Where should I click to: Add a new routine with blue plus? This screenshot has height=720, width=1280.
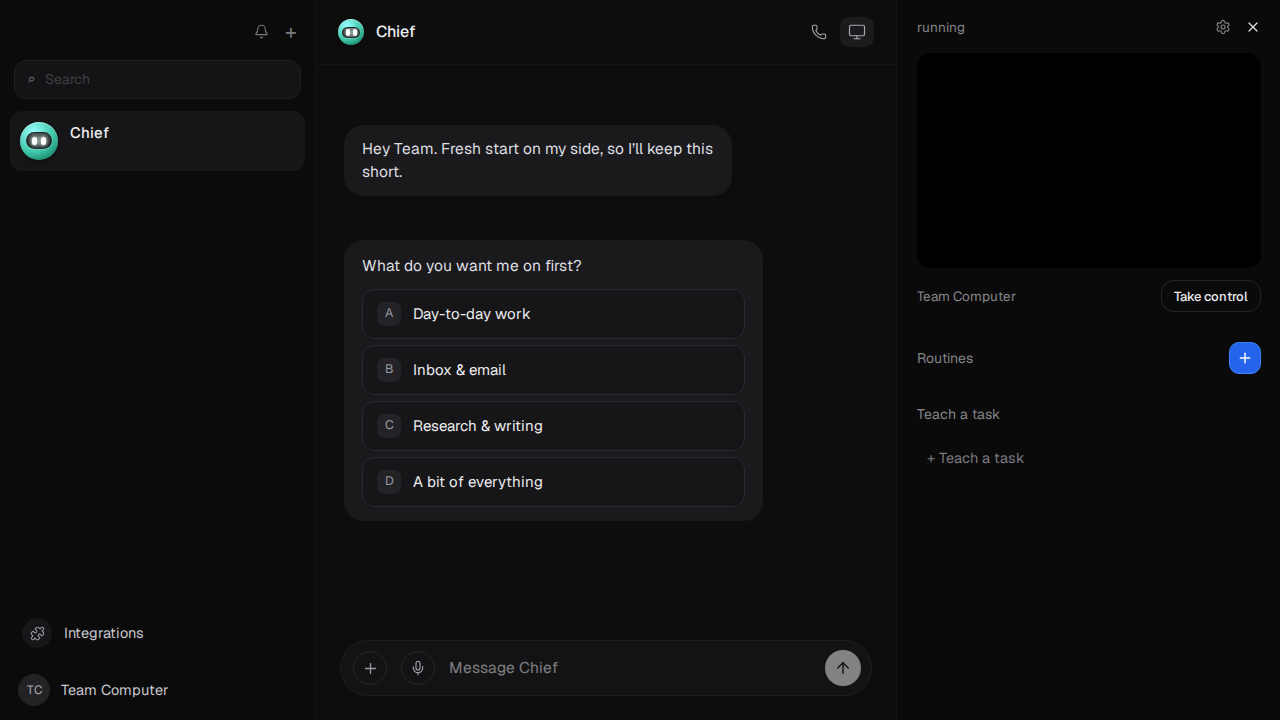pyautogui.click(x=1245, y=358)
